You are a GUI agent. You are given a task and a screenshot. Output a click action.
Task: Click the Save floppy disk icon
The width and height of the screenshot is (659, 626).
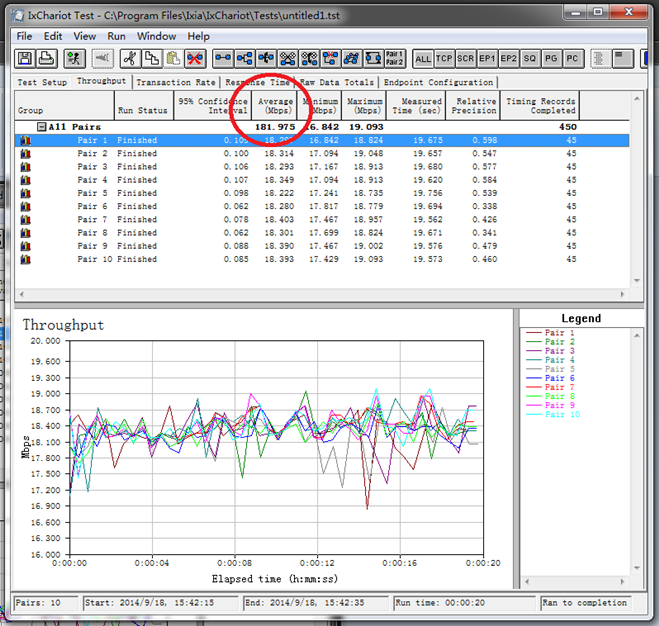click(x=24, y=58)
